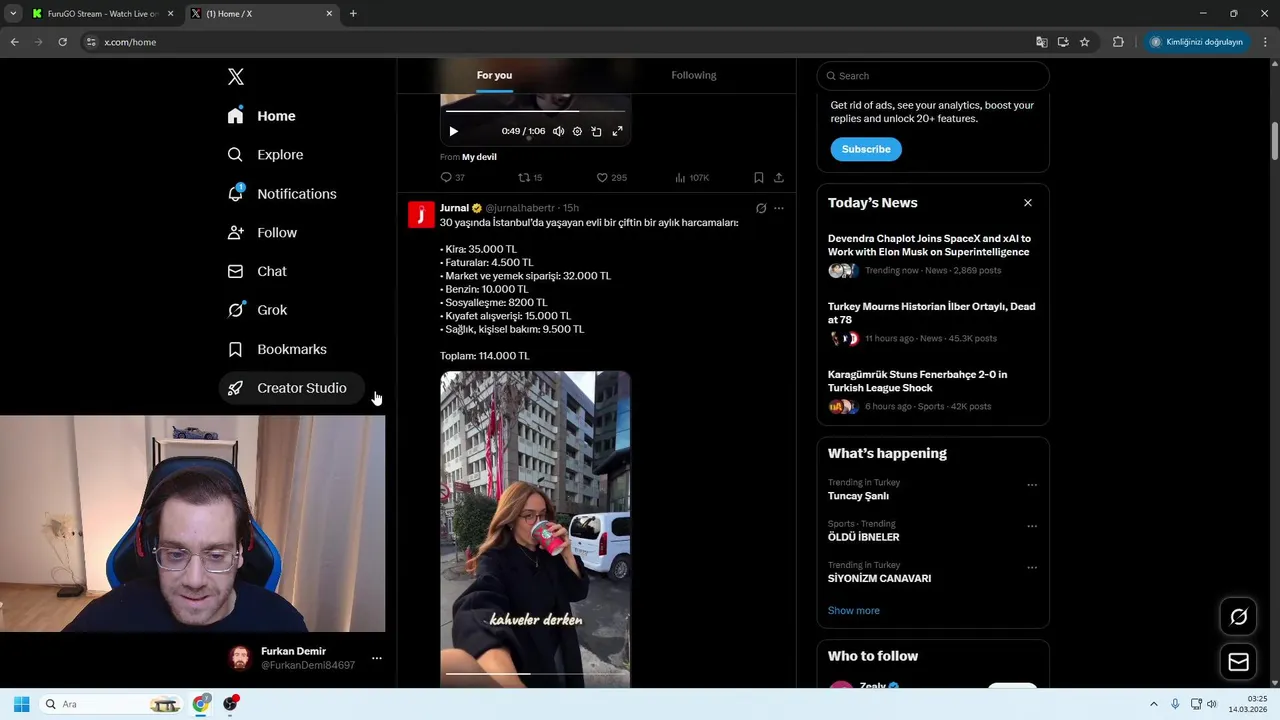This screenshot has height=720, width=1280.
Task: Bookmark the video post
Action: click(759, 178)
